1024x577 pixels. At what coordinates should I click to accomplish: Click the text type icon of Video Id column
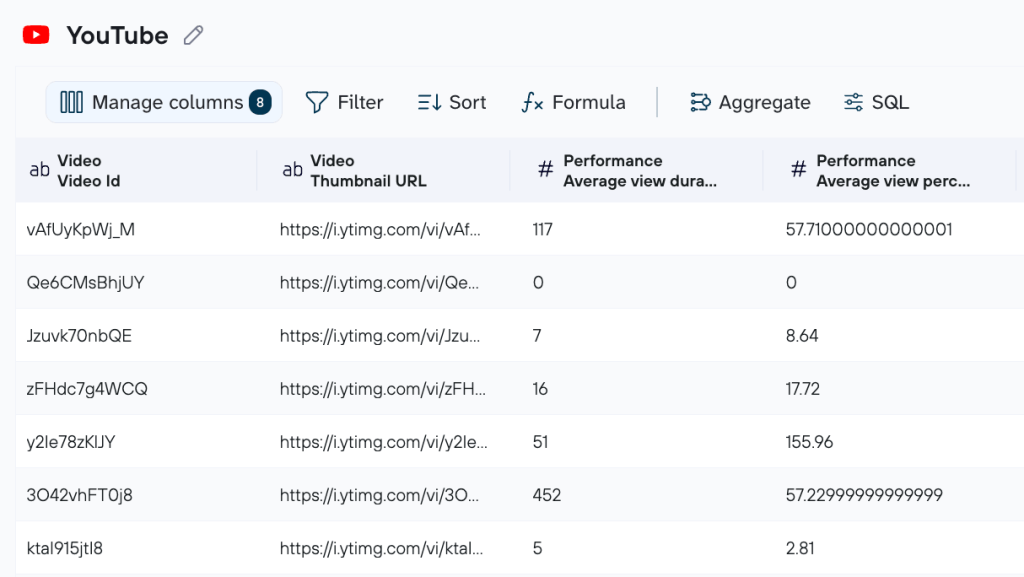coord(39,170)
